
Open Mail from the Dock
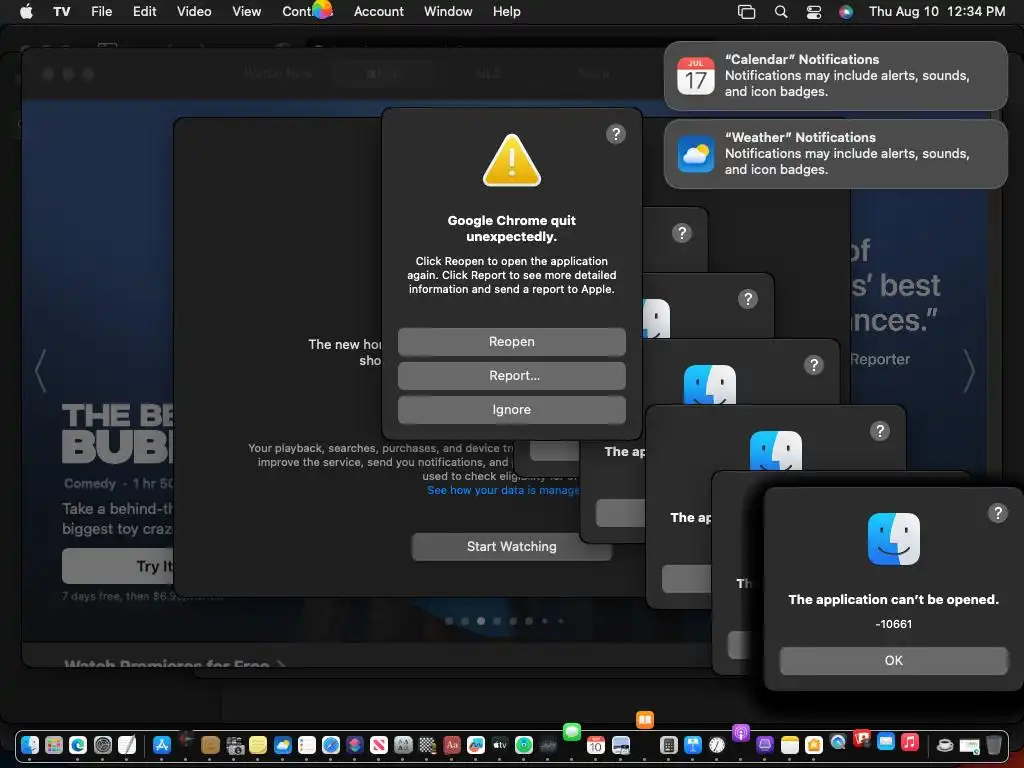[886, 741]
